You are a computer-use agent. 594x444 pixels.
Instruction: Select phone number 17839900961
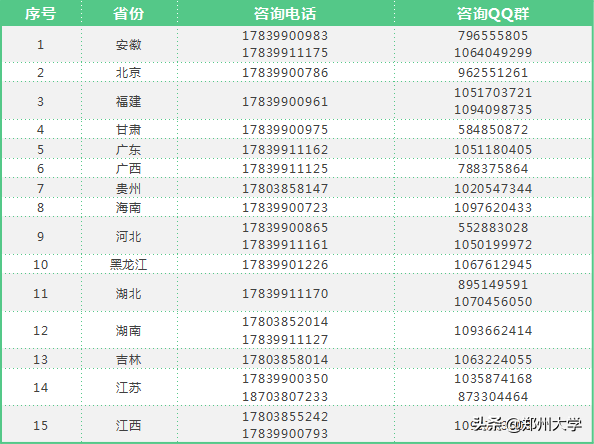285,102
